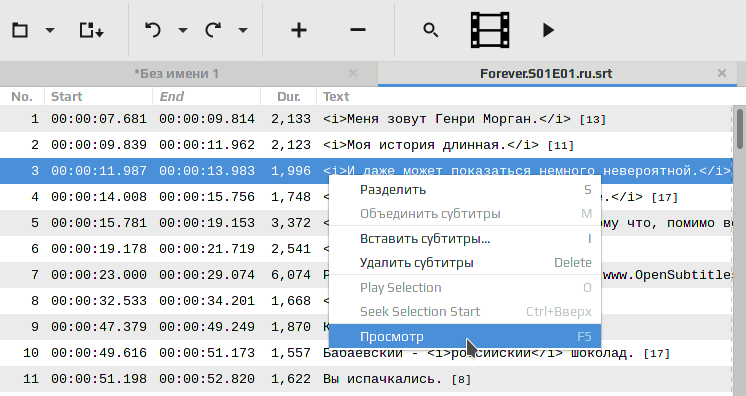Select the text 'Меня зовут Генри Морган'
The image size is (746, 396).
438,119
